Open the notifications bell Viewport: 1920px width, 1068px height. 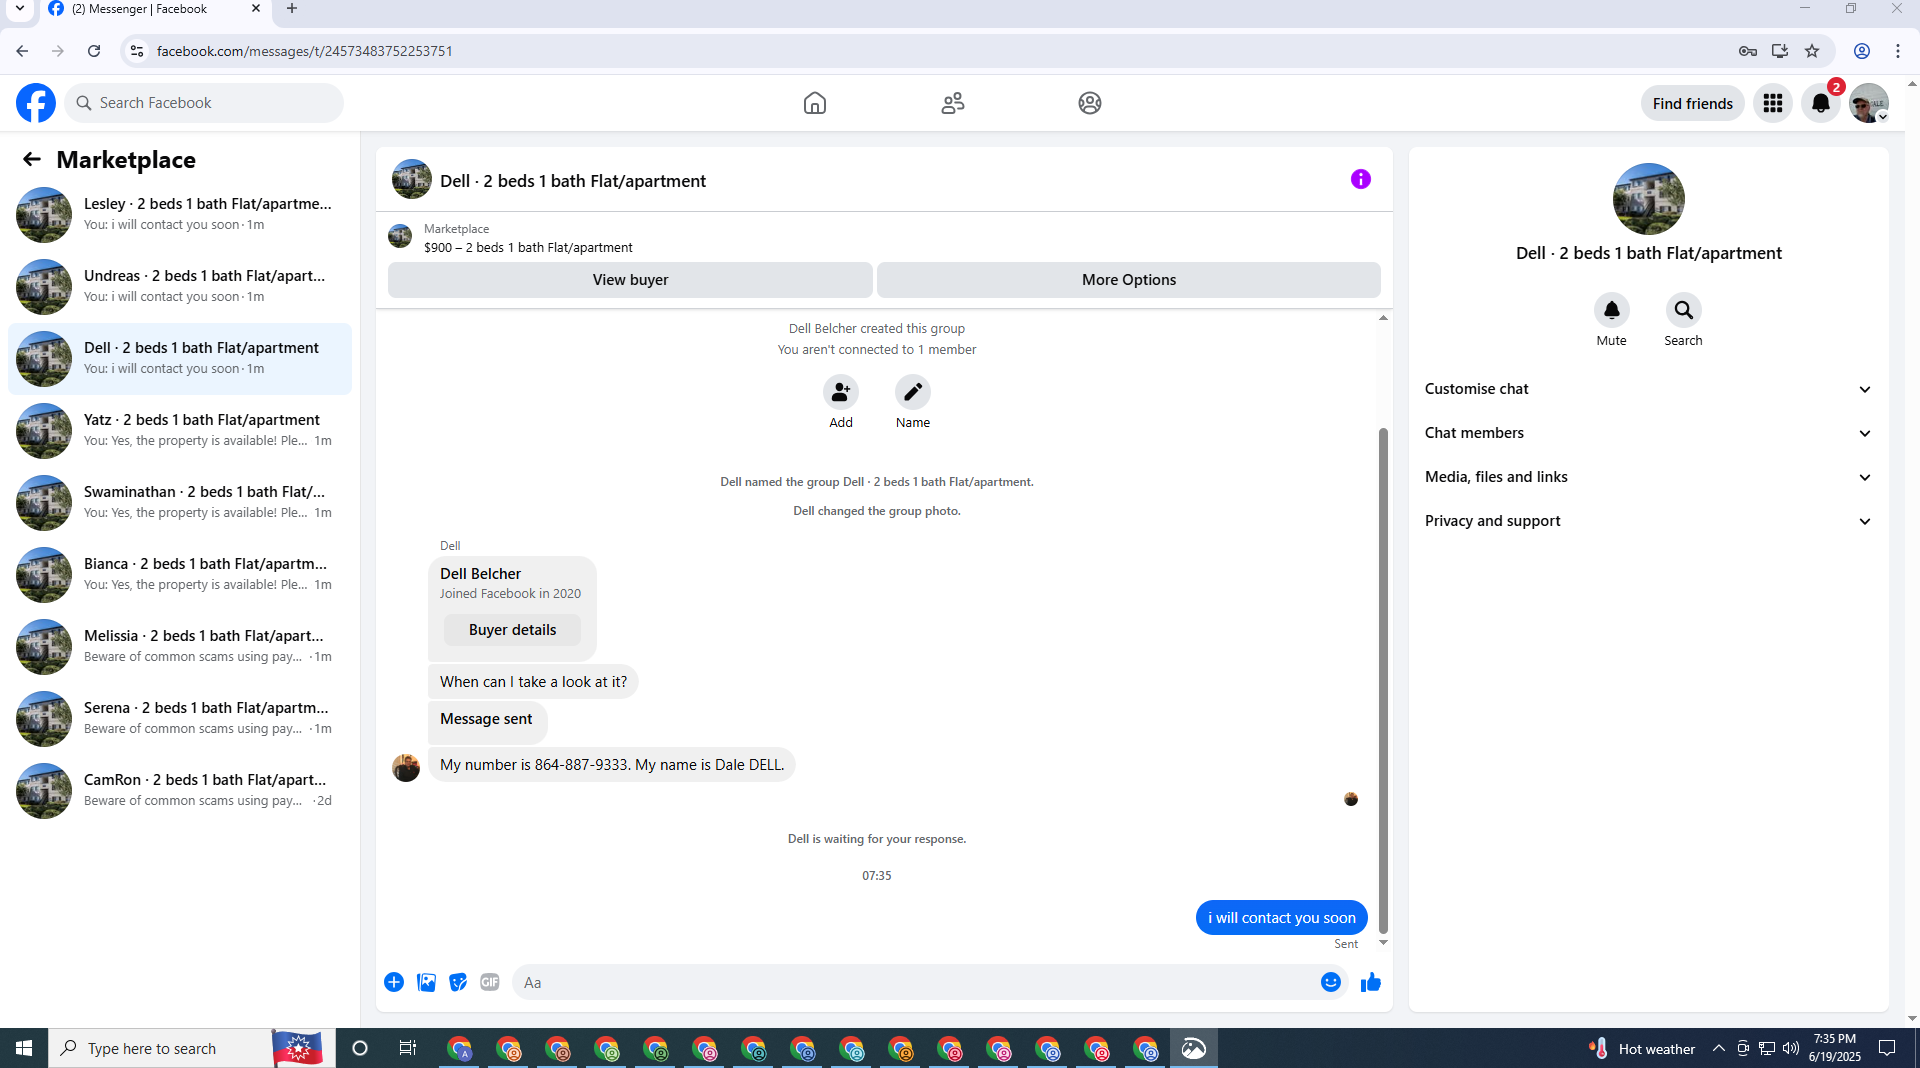coord(1821,103)
